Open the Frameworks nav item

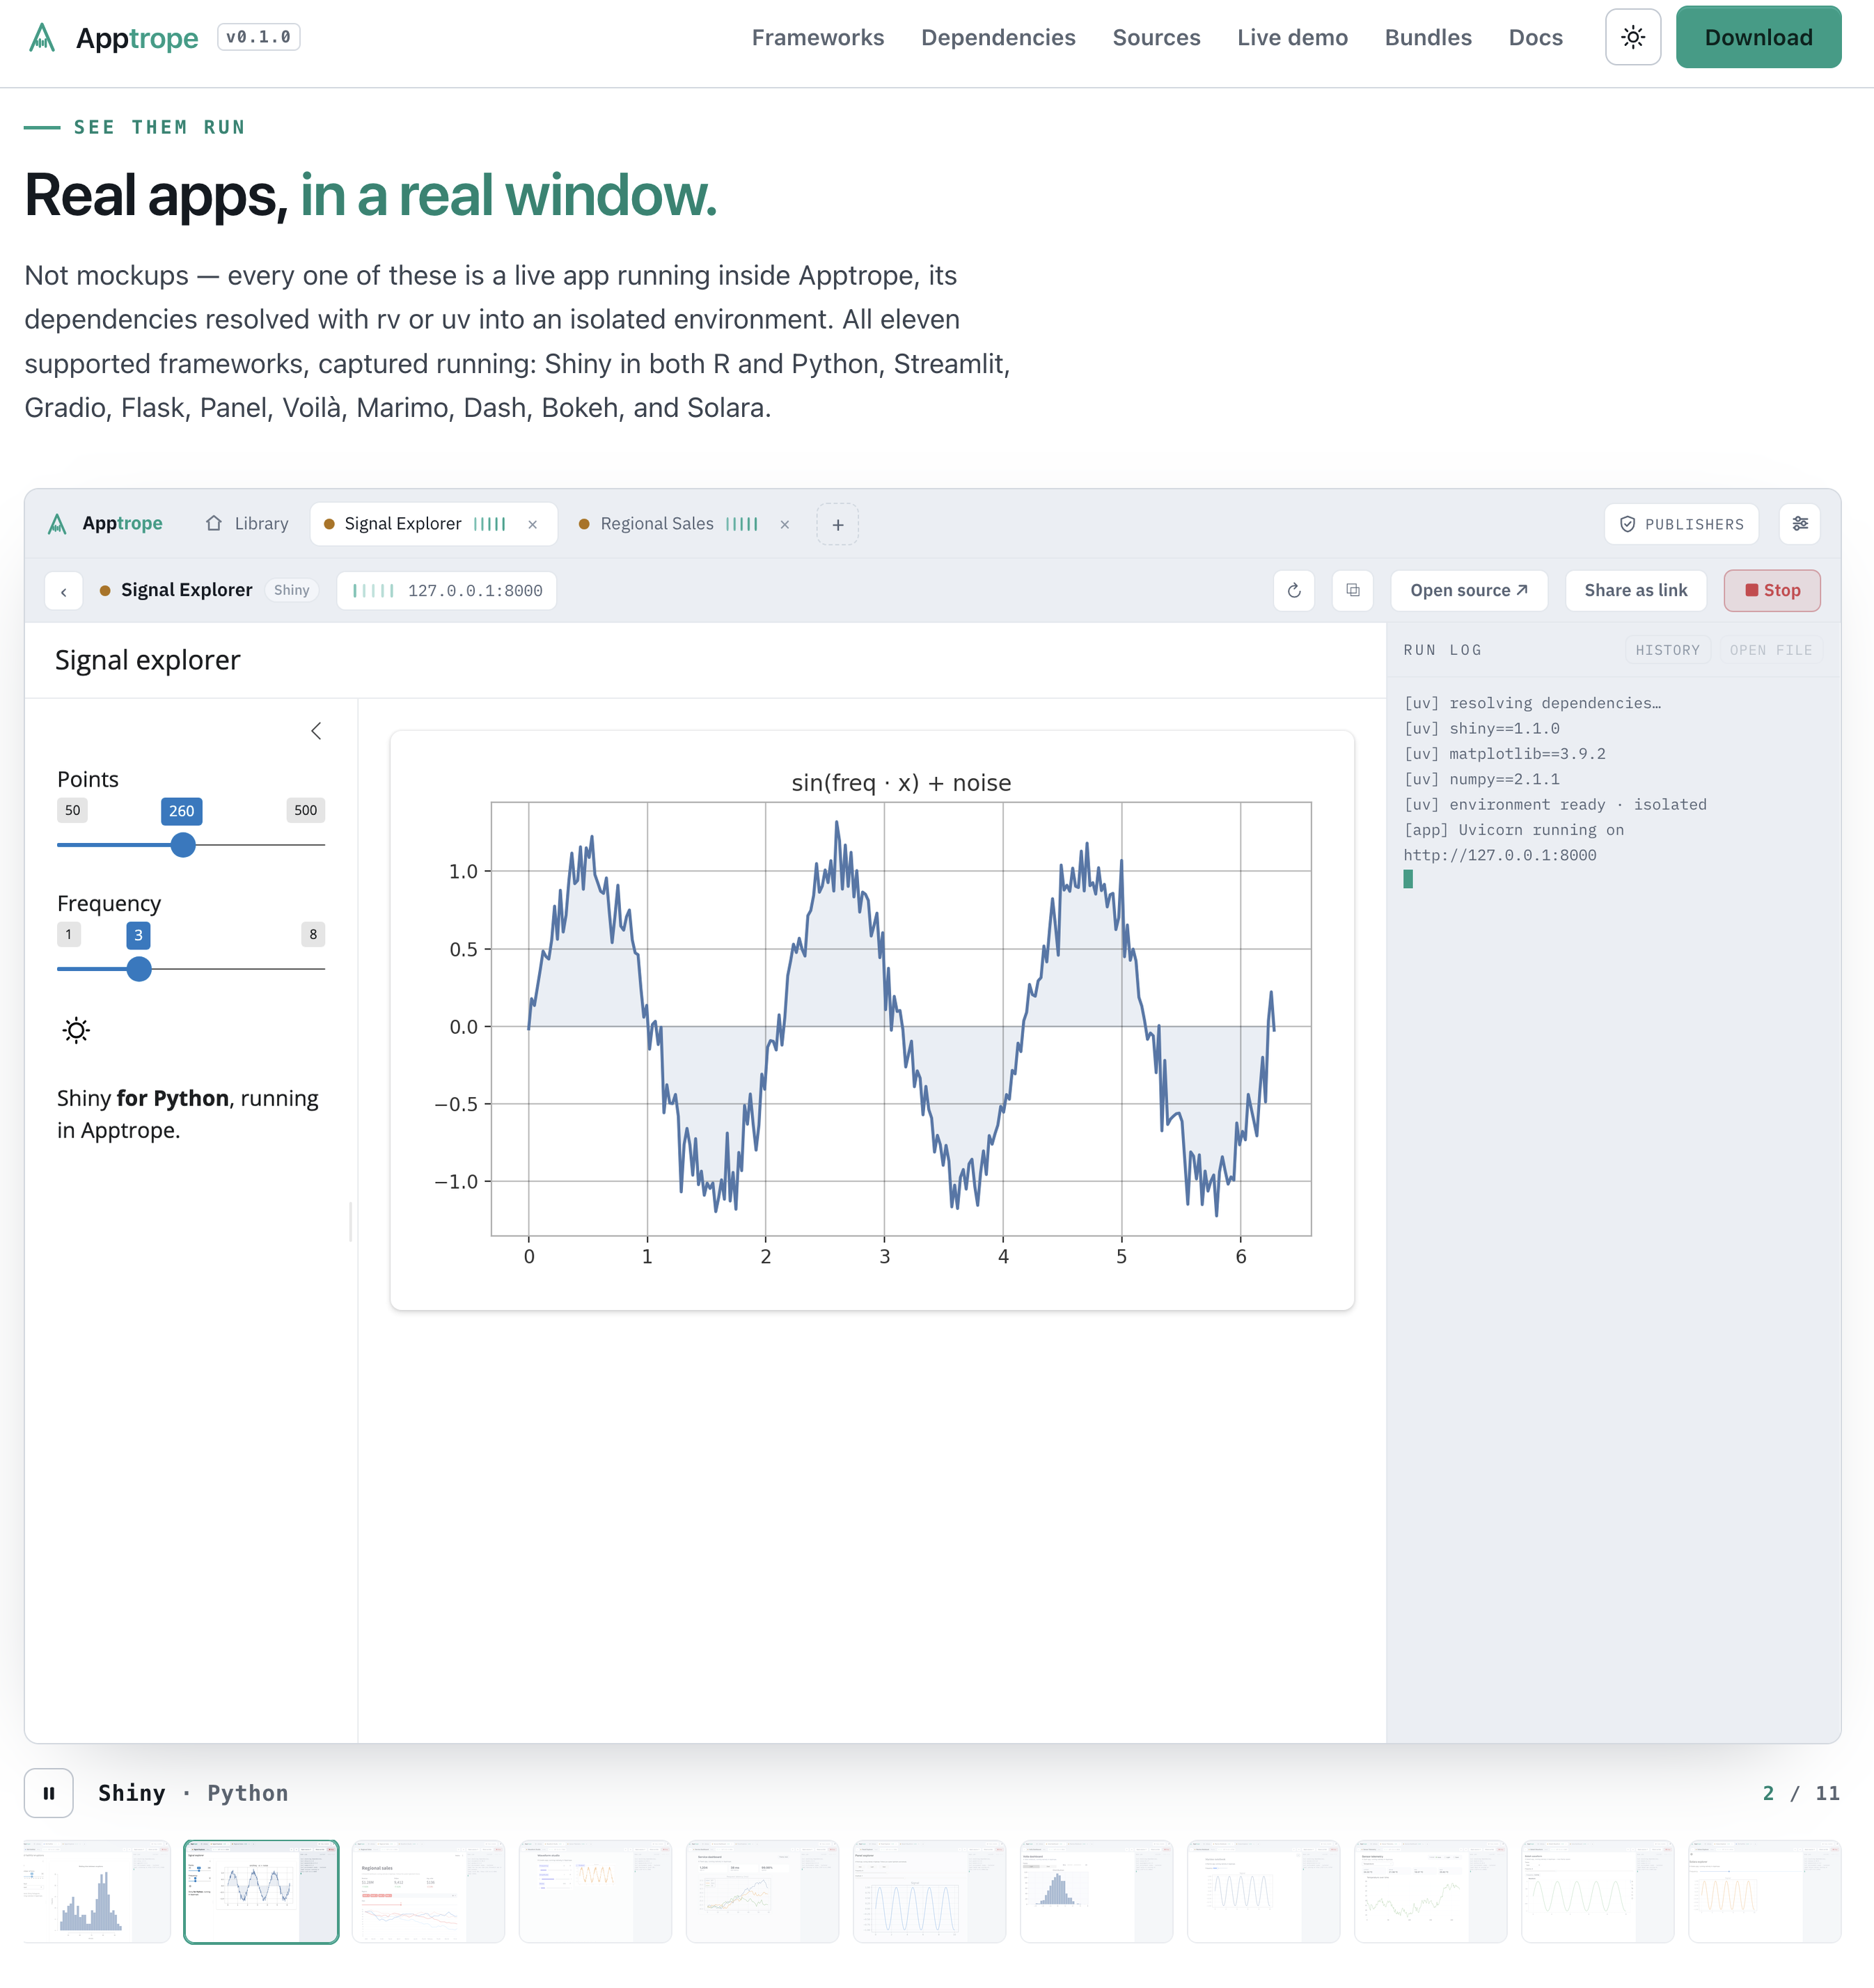[x=817, y=38]
